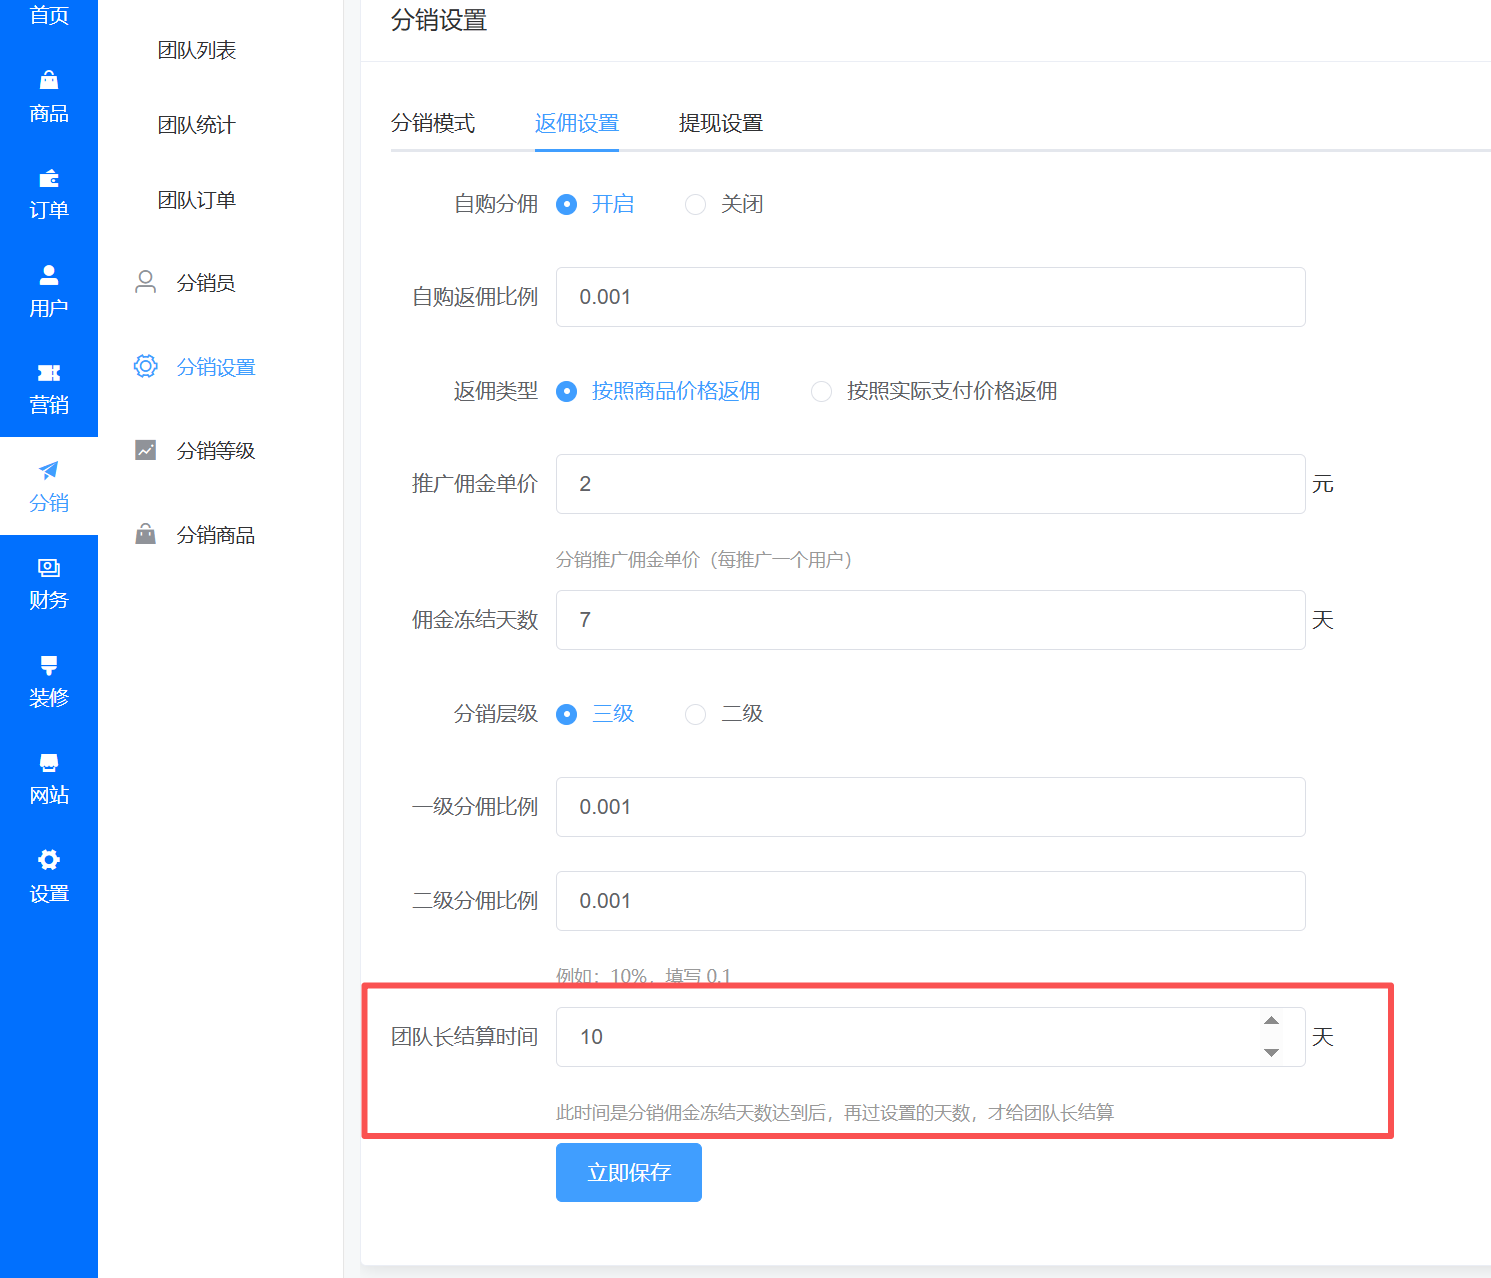Screen dimensions: 1491x1278
Task: Select the 分销员 person icon
Action: 145,282
